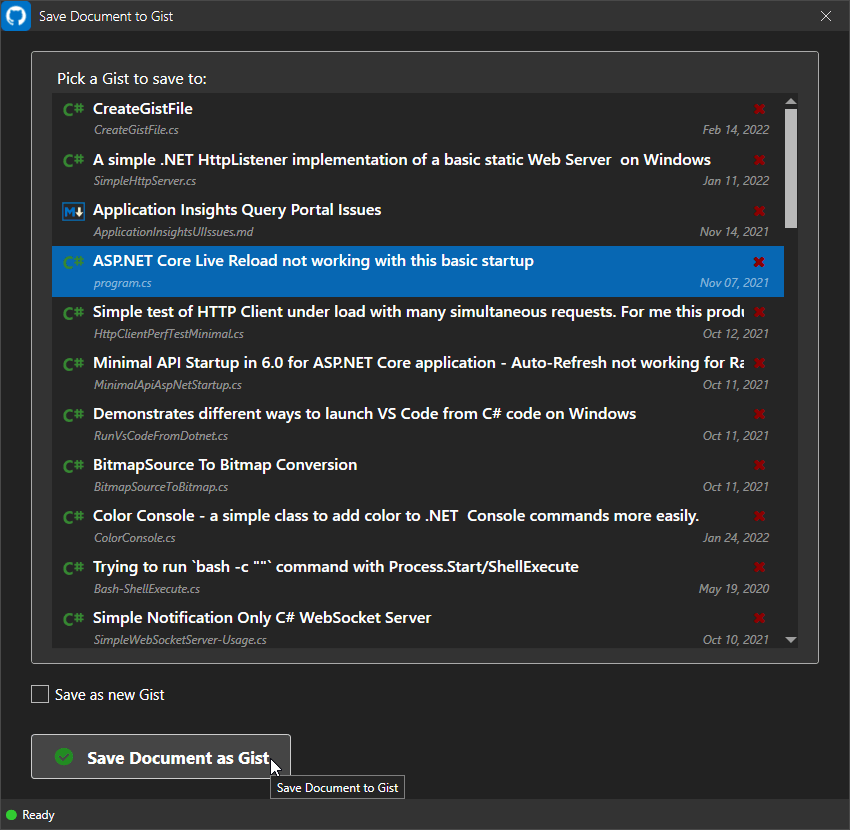The height and width of the screenshot is (830, 850).
Task: Select Simple Notification Only C# WebSocket Server
Action: [262, 617]
